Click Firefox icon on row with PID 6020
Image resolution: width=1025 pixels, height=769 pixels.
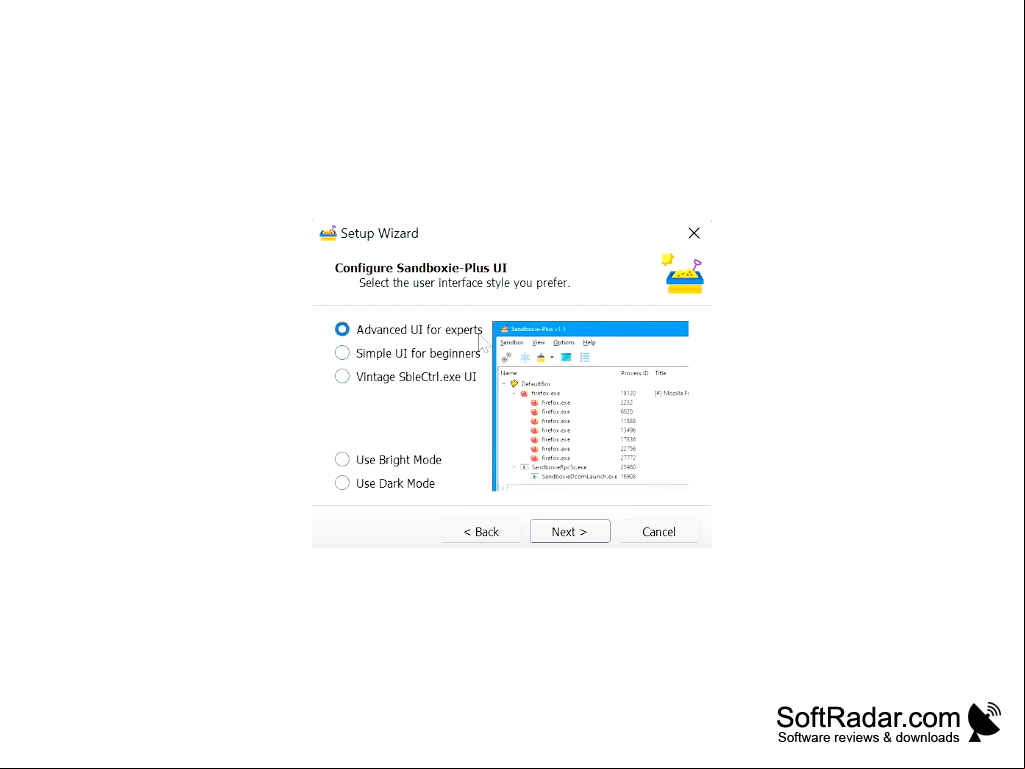coord(534,411)
